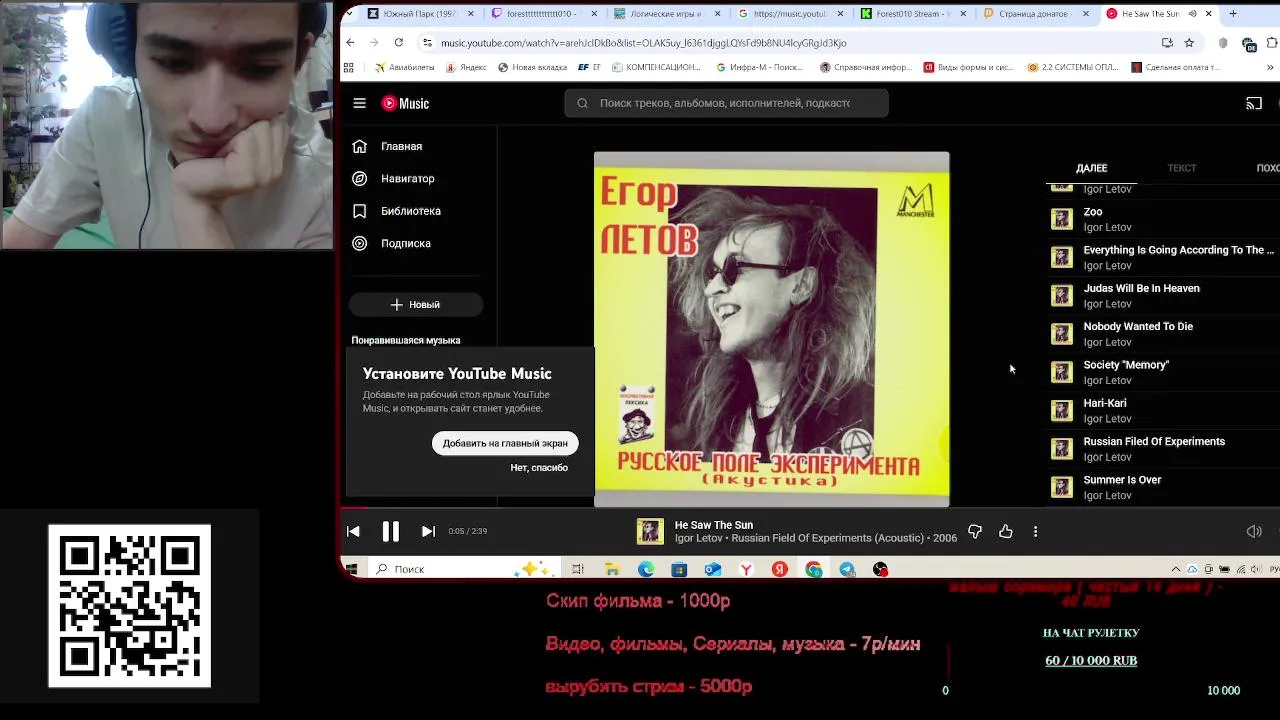Open the Справочная инфор... bookmark
This screenshot has width=1280, height=720.
[866, 67]
